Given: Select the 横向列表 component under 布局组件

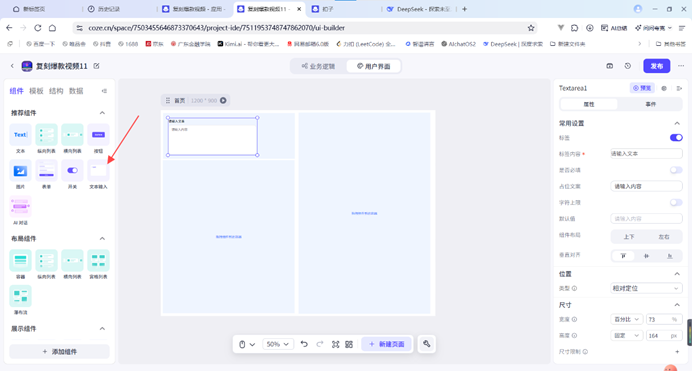Looking at the screenshot, I should 72,261.
